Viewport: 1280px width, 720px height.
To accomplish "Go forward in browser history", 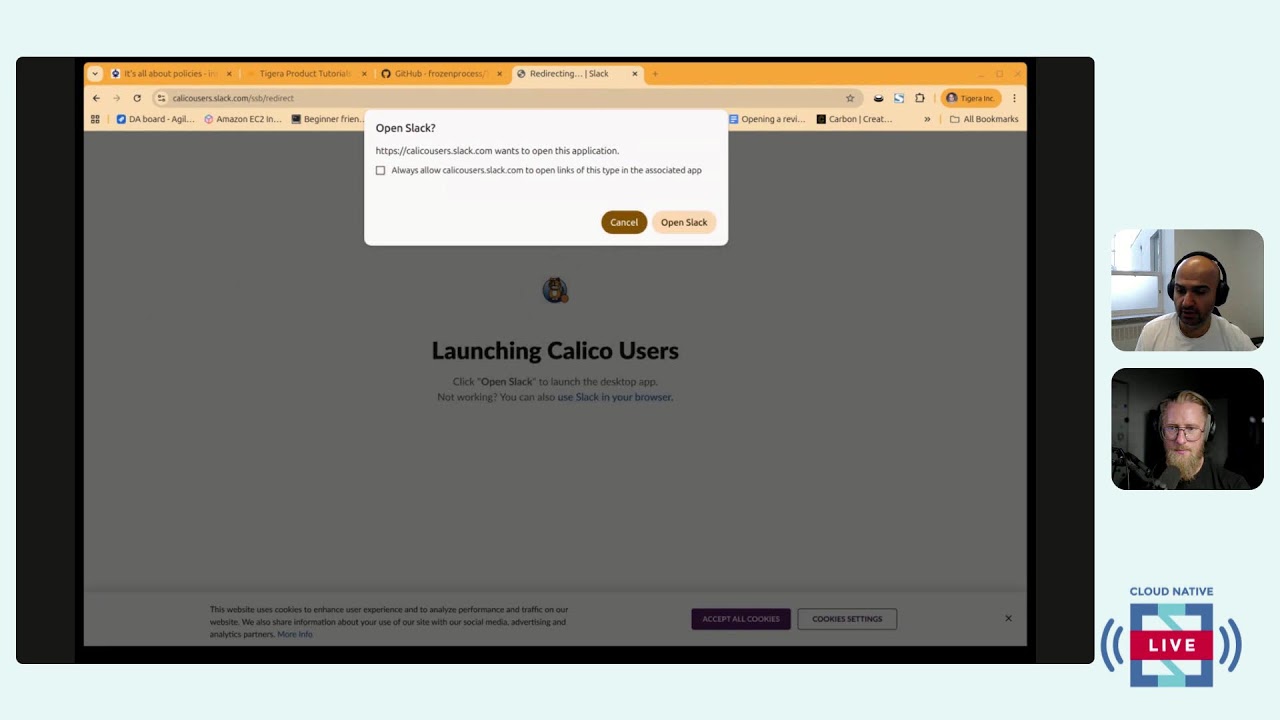I will coord(116,98).
